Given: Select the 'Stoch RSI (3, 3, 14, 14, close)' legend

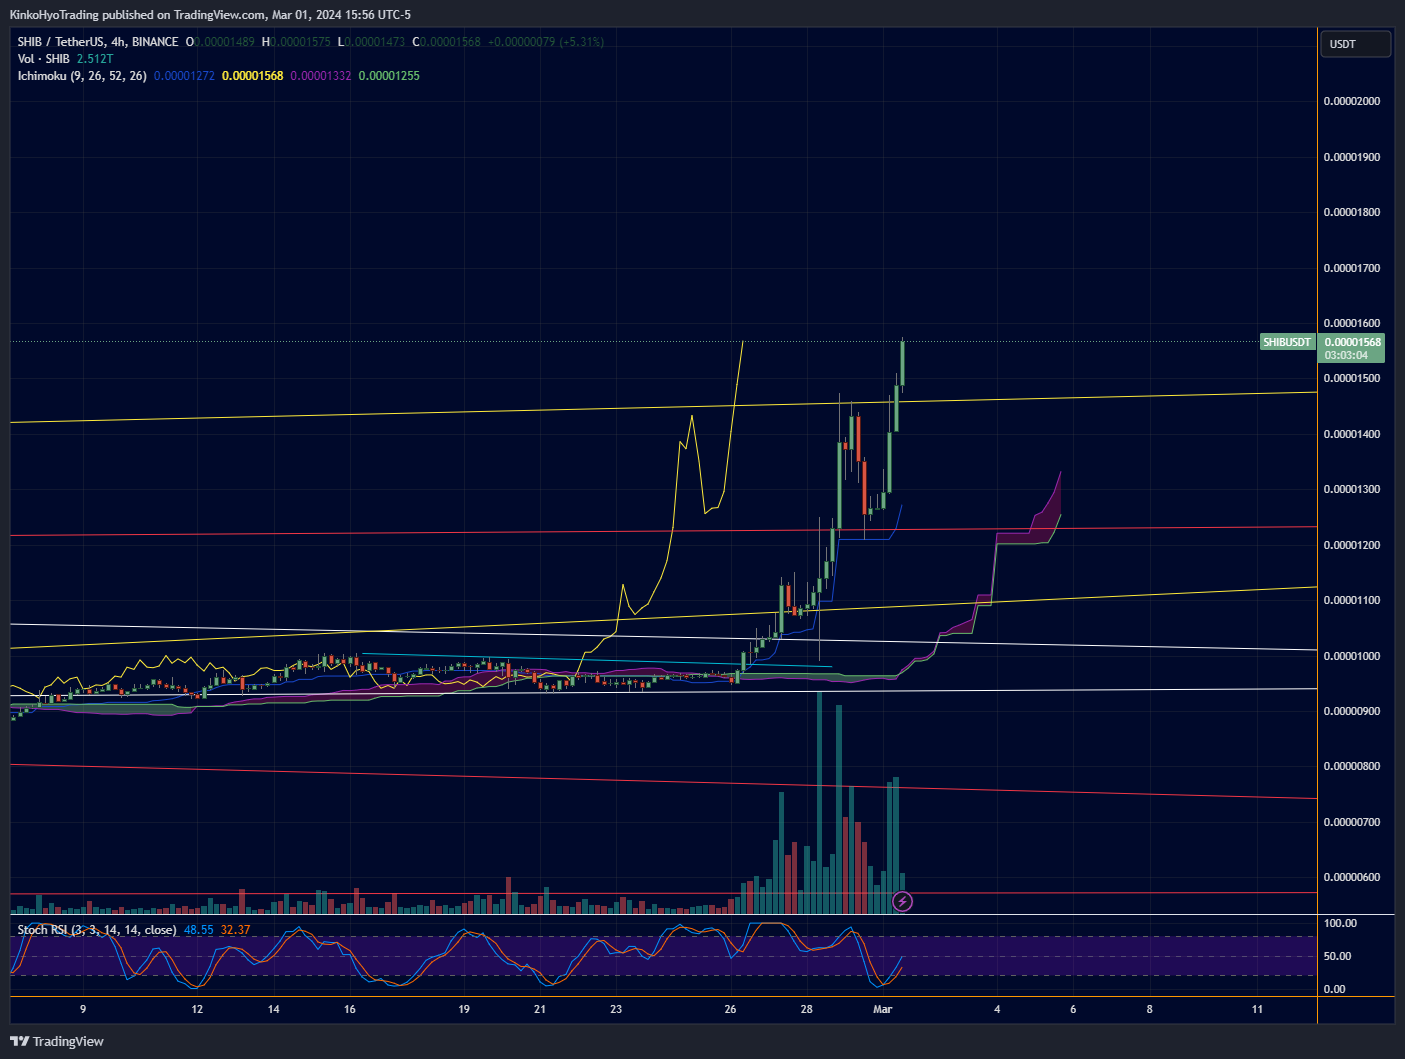Looking at the screenshot, I should point(97,930).
